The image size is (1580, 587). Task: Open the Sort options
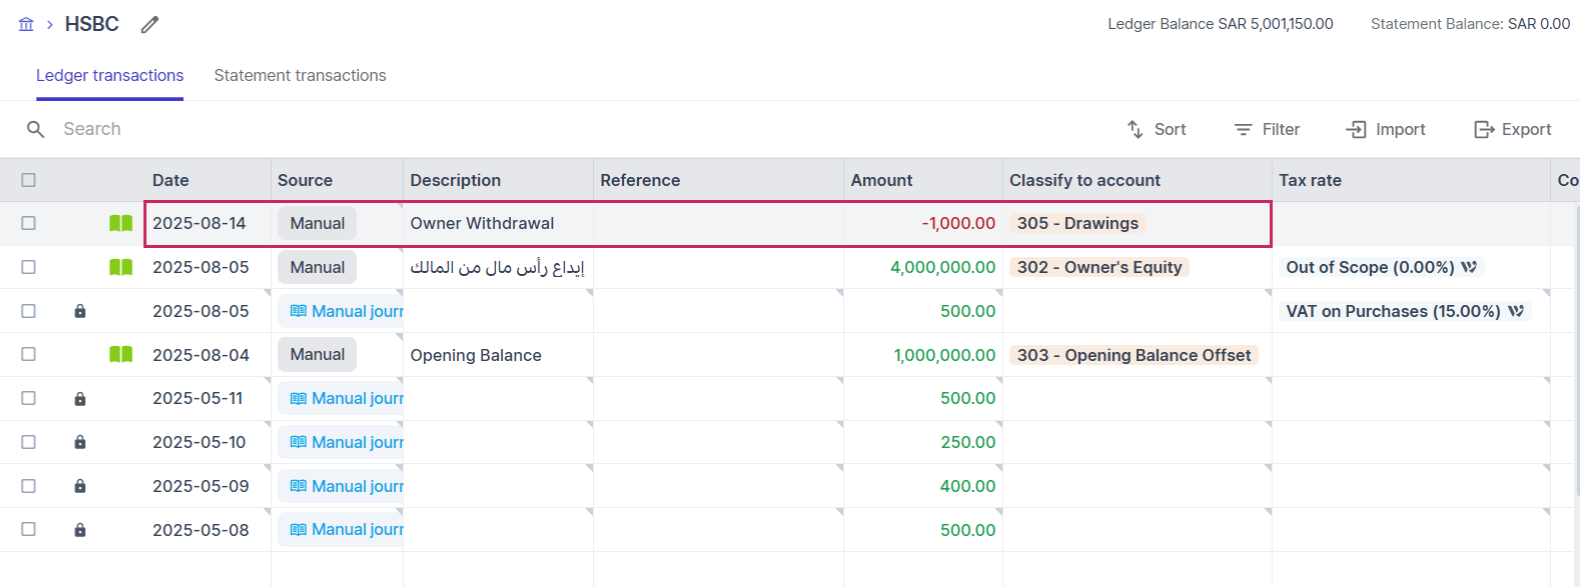pos(1156,129)
